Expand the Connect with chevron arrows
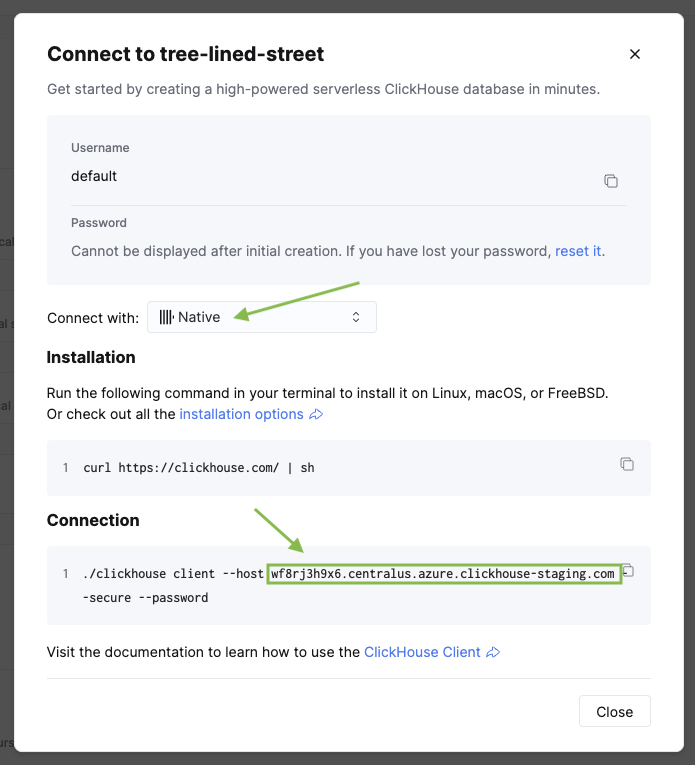 [355, 317]
